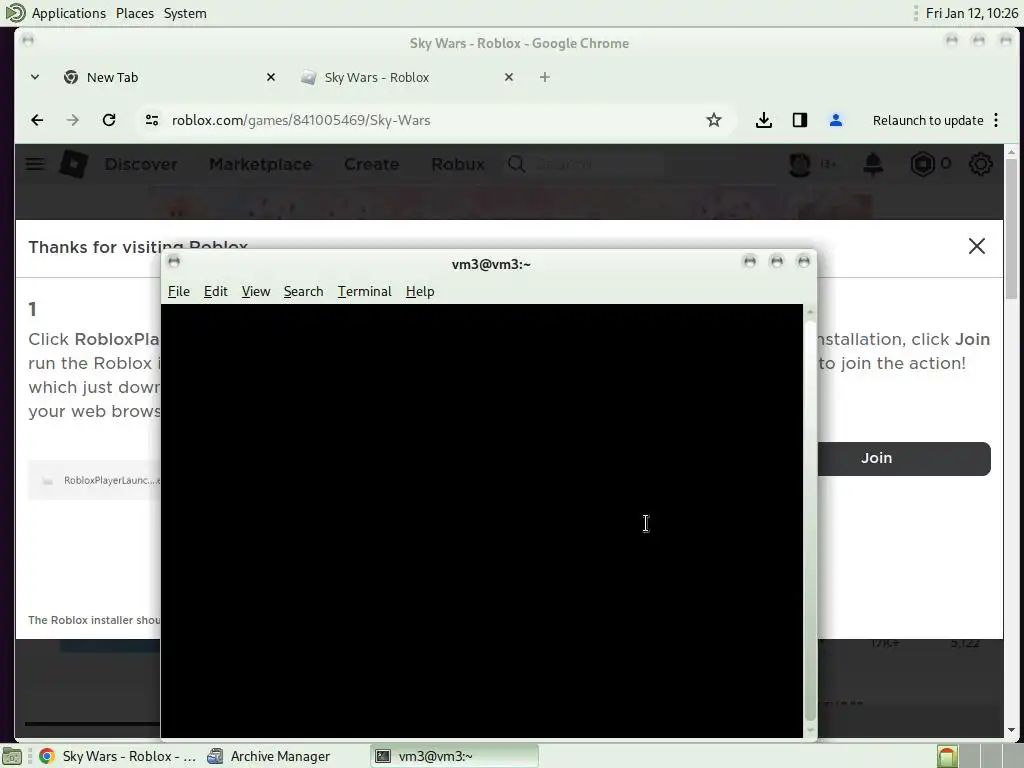Open Terminal File menu
The width and height of the screenshot is (1024, 768).
coord(179,291)
